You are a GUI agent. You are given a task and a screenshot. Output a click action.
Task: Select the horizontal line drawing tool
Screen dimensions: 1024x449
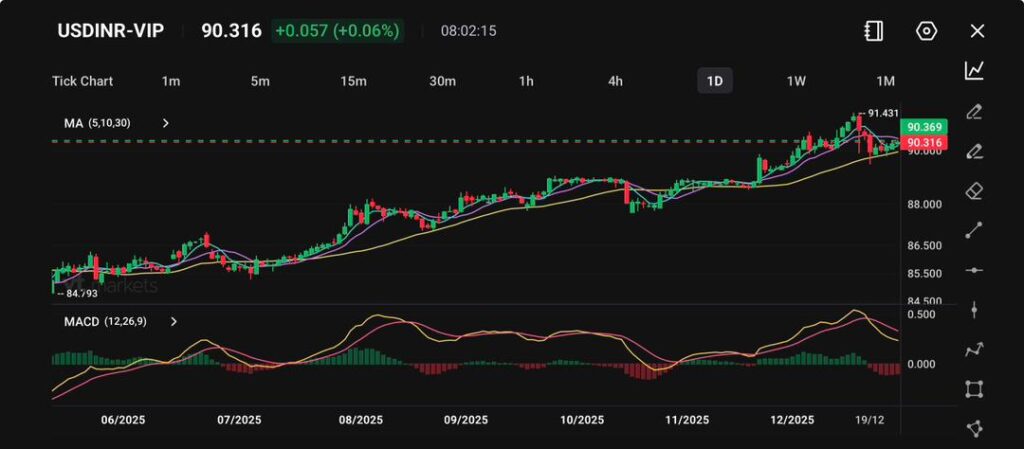(974, 270)
